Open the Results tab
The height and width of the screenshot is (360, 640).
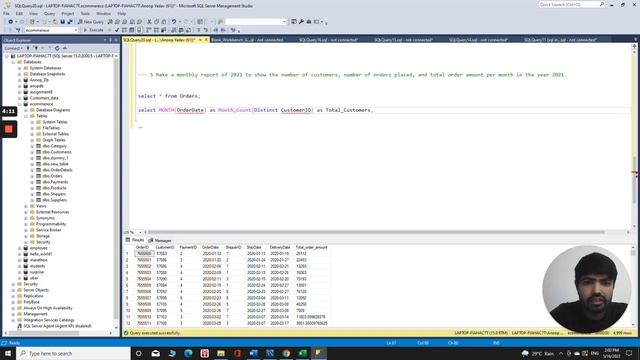click(x=135, y=240)
